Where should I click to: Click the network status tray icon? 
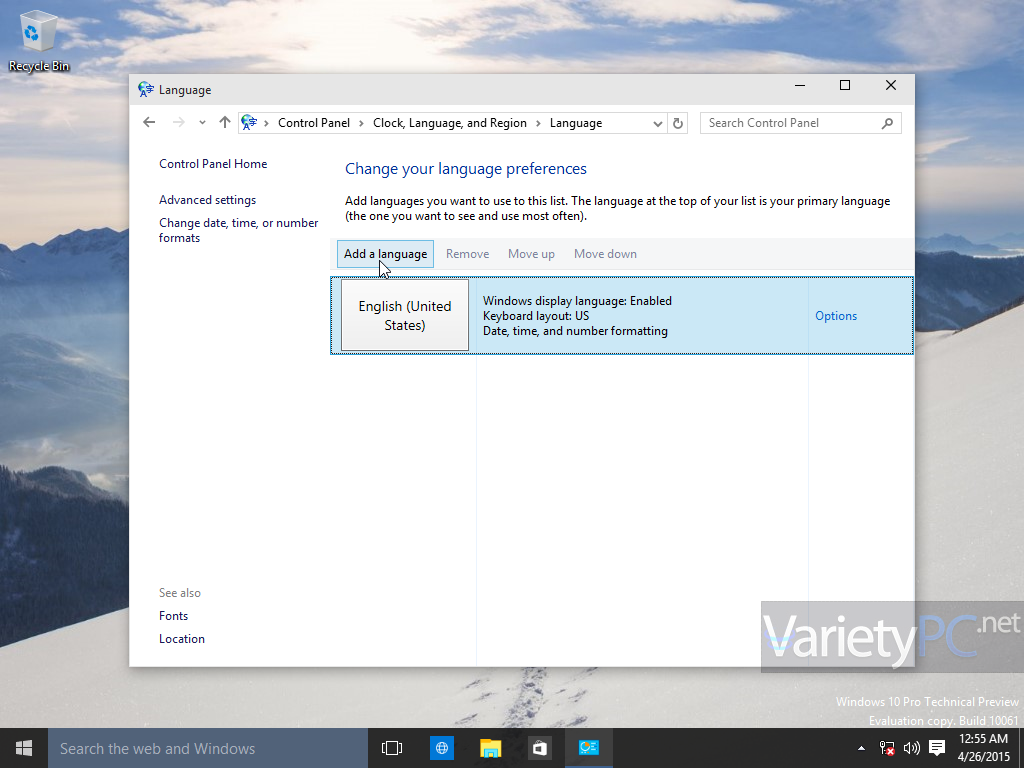(887, 748)
